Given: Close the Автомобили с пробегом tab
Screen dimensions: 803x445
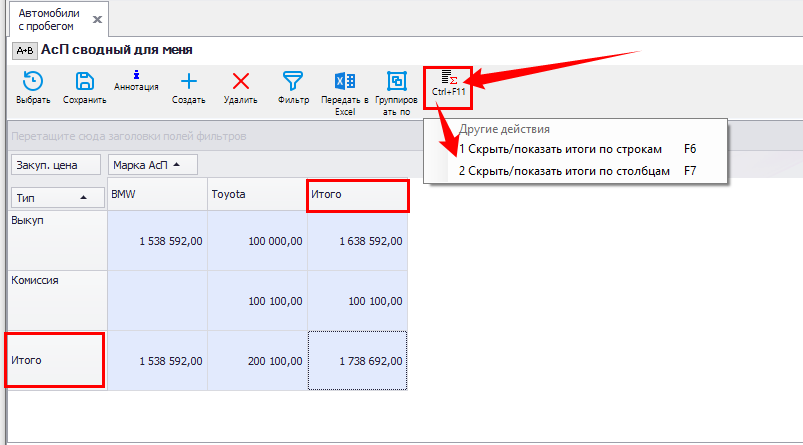Looking at the screenshot, I should [96, 19].
